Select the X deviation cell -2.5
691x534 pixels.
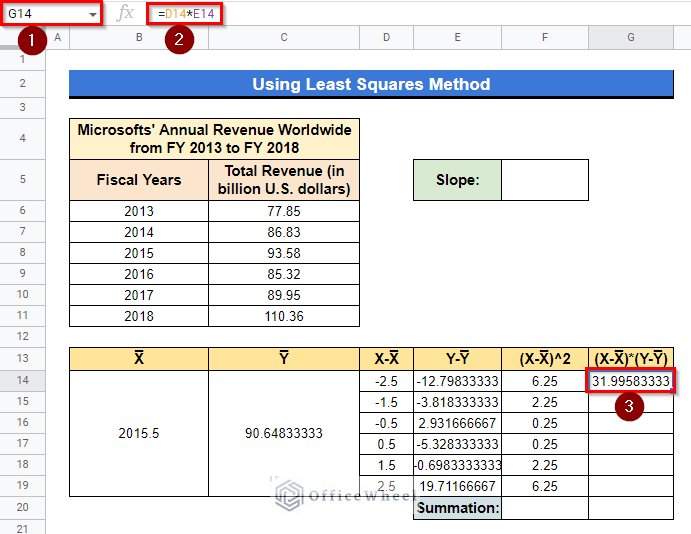(x=386, y=381)
